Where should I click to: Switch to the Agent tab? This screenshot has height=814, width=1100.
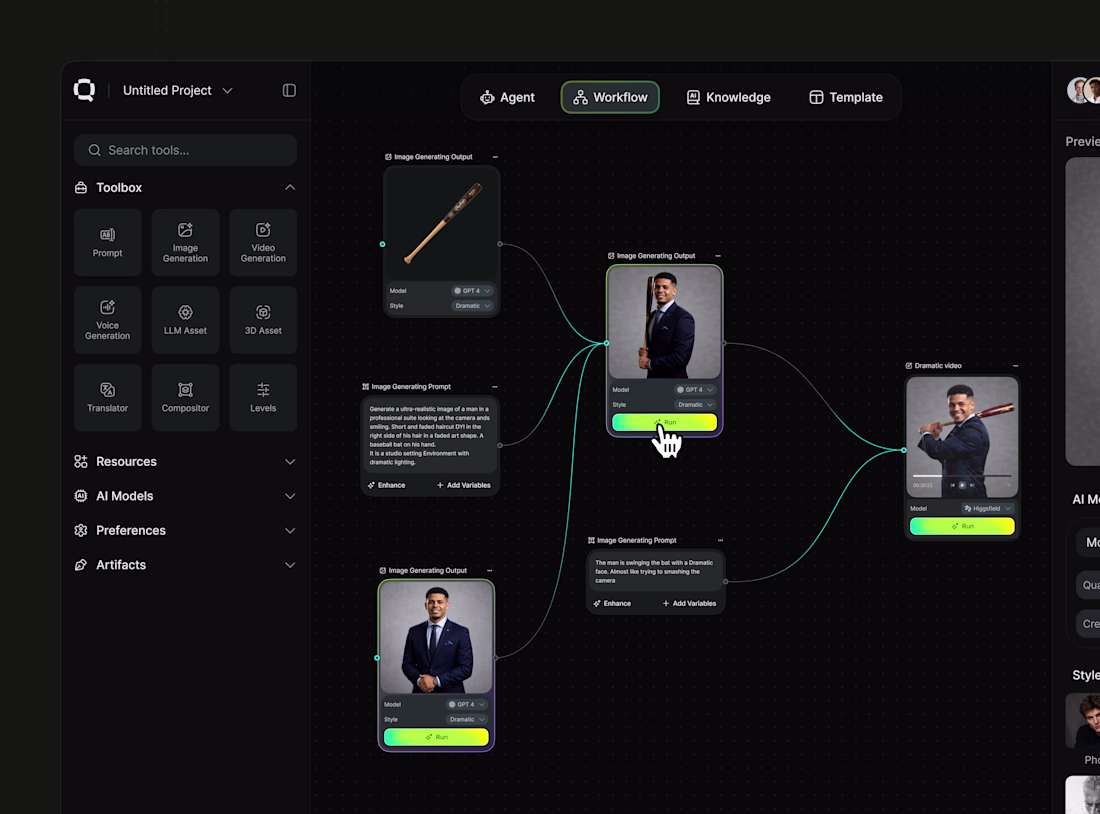(507, 98)
